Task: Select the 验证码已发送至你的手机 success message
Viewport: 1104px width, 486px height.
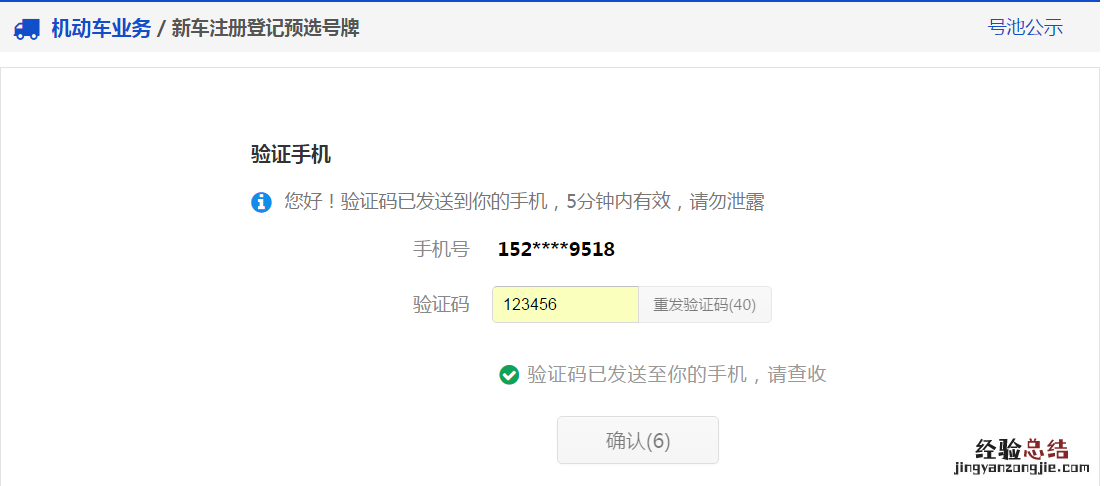Action: 637,375
